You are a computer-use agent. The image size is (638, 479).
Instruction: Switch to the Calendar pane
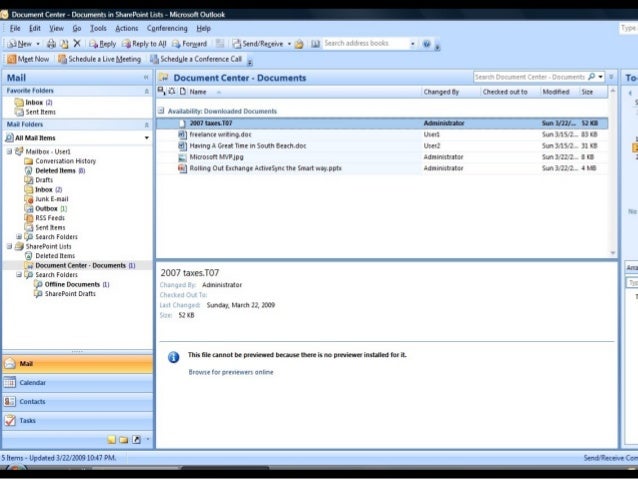click(77, 383)
